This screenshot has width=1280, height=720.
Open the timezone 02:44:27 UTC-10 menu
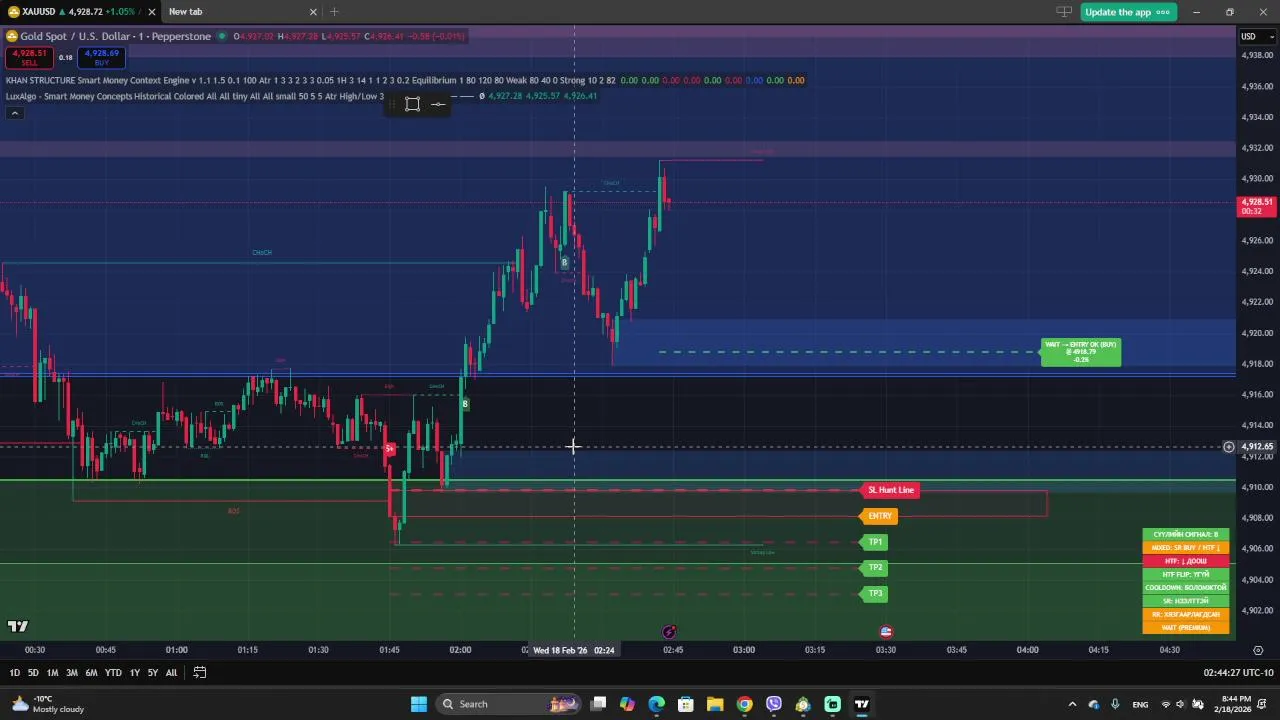[x=1238, y=673]
